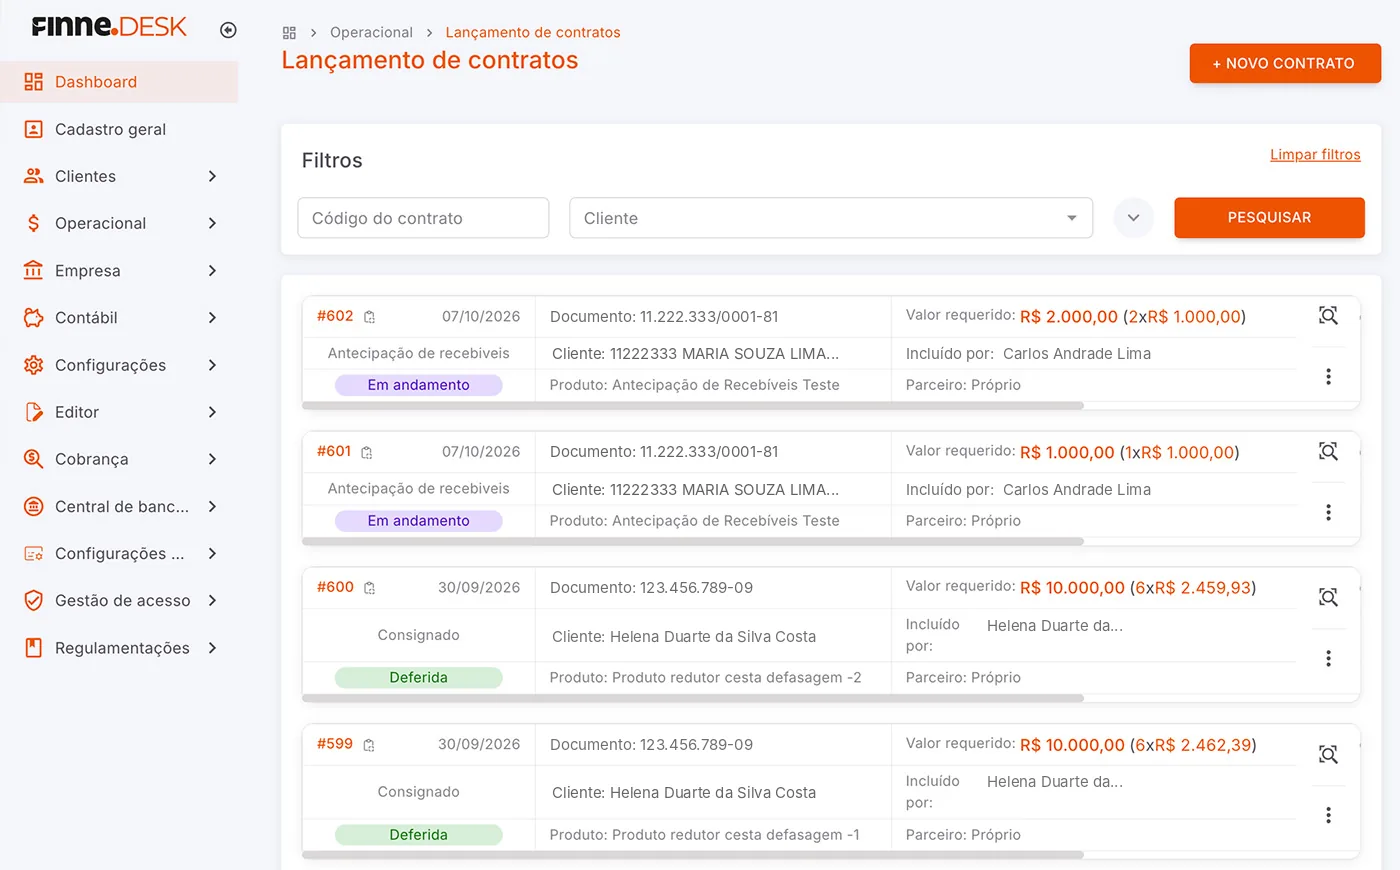Click the Limpar filtros link
This screenshot has height=870, width=1400.
[1315, 155]
